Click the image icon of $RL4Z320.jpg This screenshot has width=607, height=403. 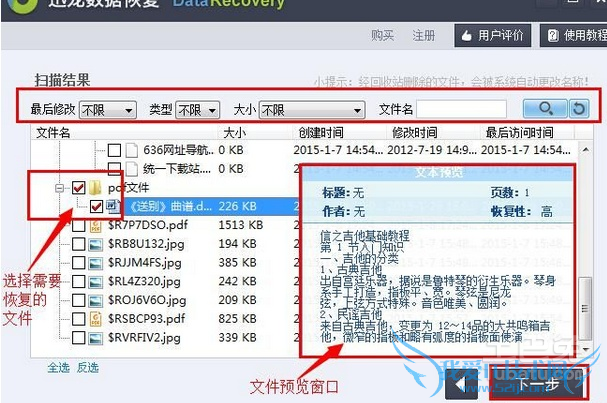click(95, 282)
